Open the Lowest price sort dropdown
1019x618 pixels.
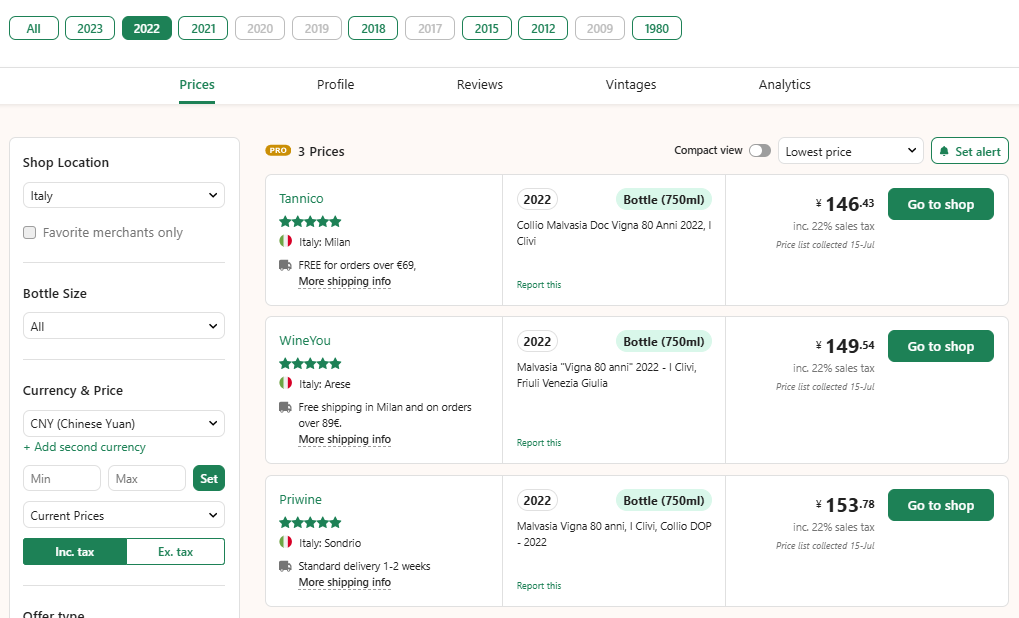[851, 151]
